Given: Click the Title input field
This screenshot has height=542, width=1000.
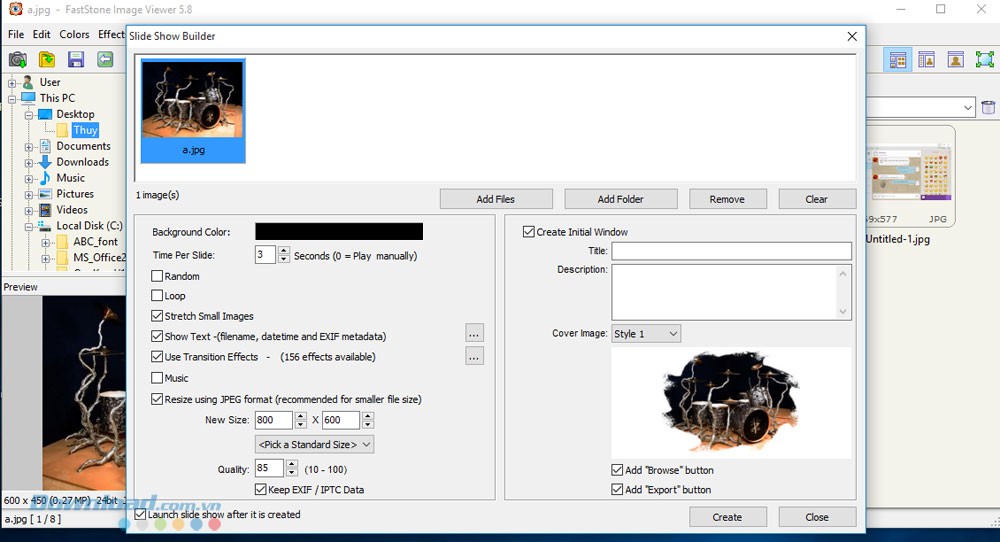Looking at the screenshot, I should (731, 251).
